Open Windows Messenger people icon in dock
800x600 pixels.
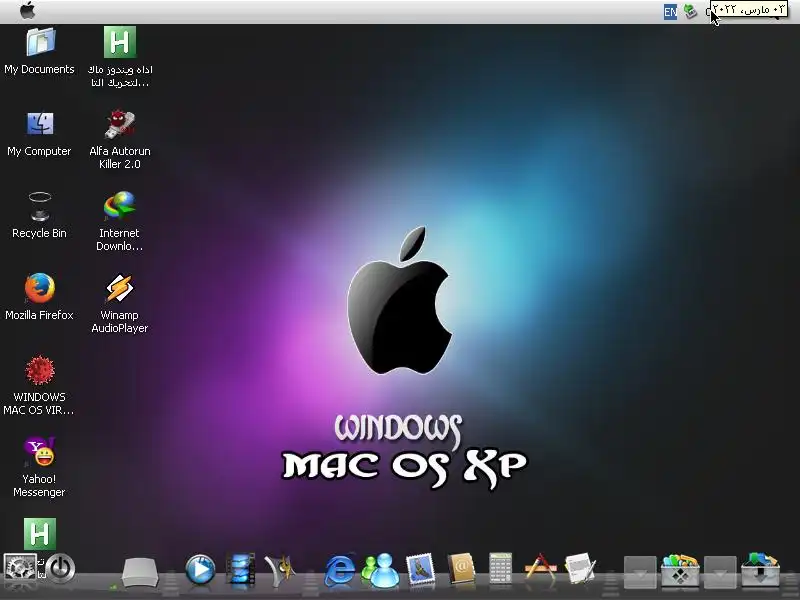tap(380, 569)
